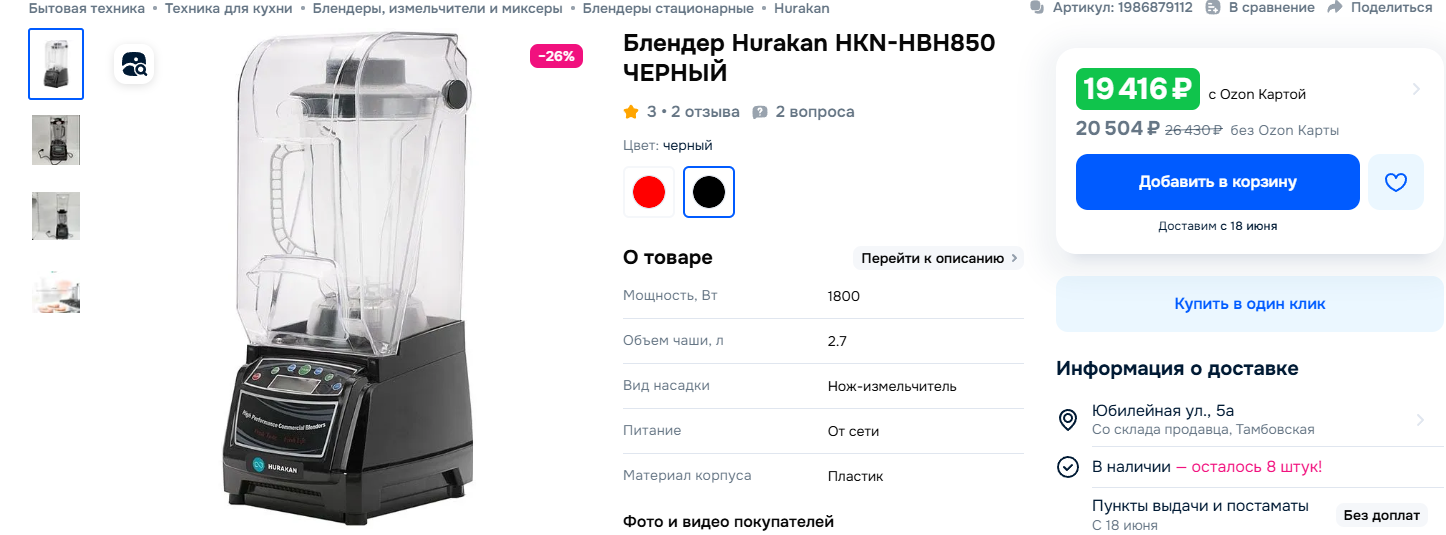Expand Ozon Card price details chevron
Viewport: 1446px width, 535px height.
(x=1416, y=89)
